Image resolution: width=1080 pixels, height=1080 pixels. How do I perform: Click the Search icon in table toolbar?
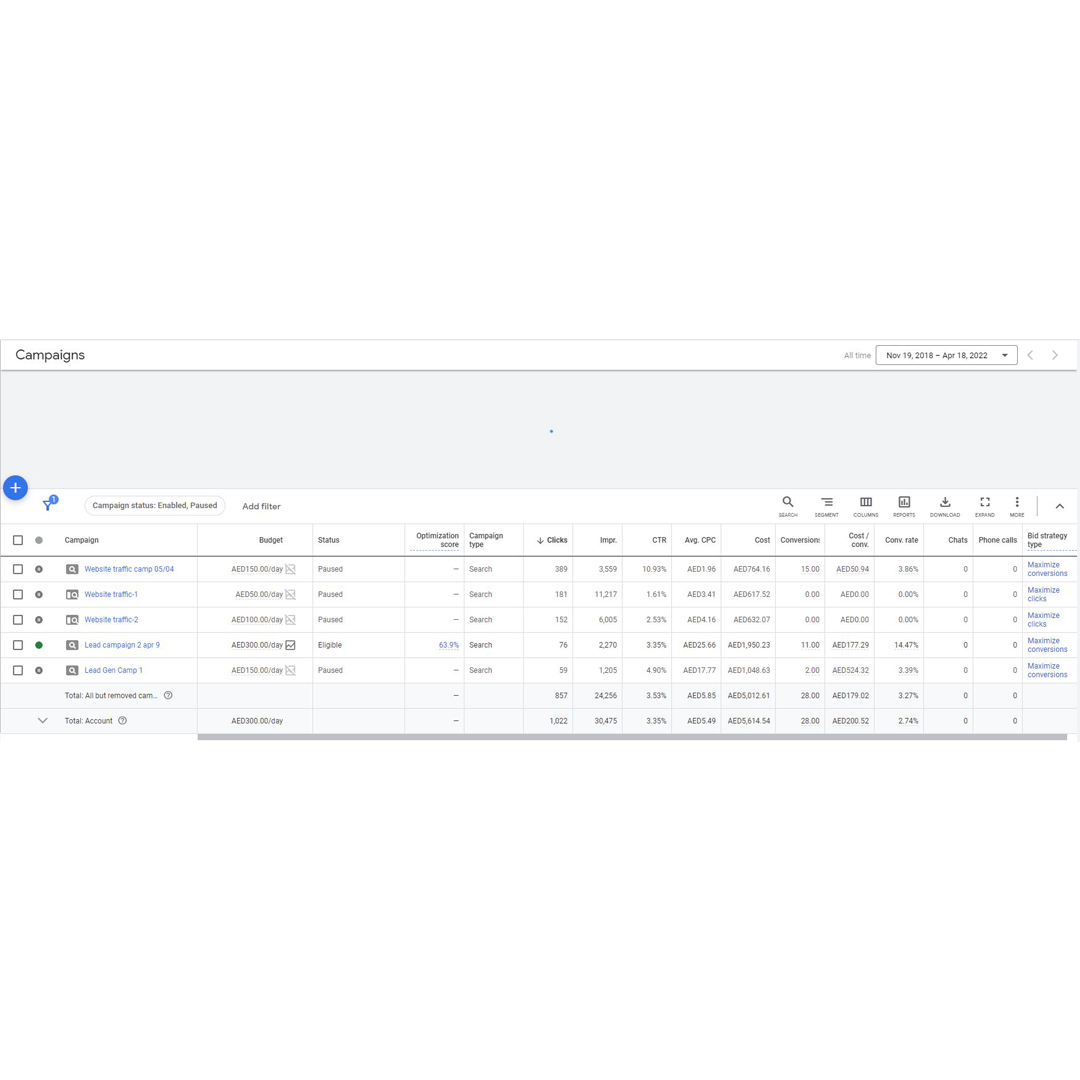[788, 506]
